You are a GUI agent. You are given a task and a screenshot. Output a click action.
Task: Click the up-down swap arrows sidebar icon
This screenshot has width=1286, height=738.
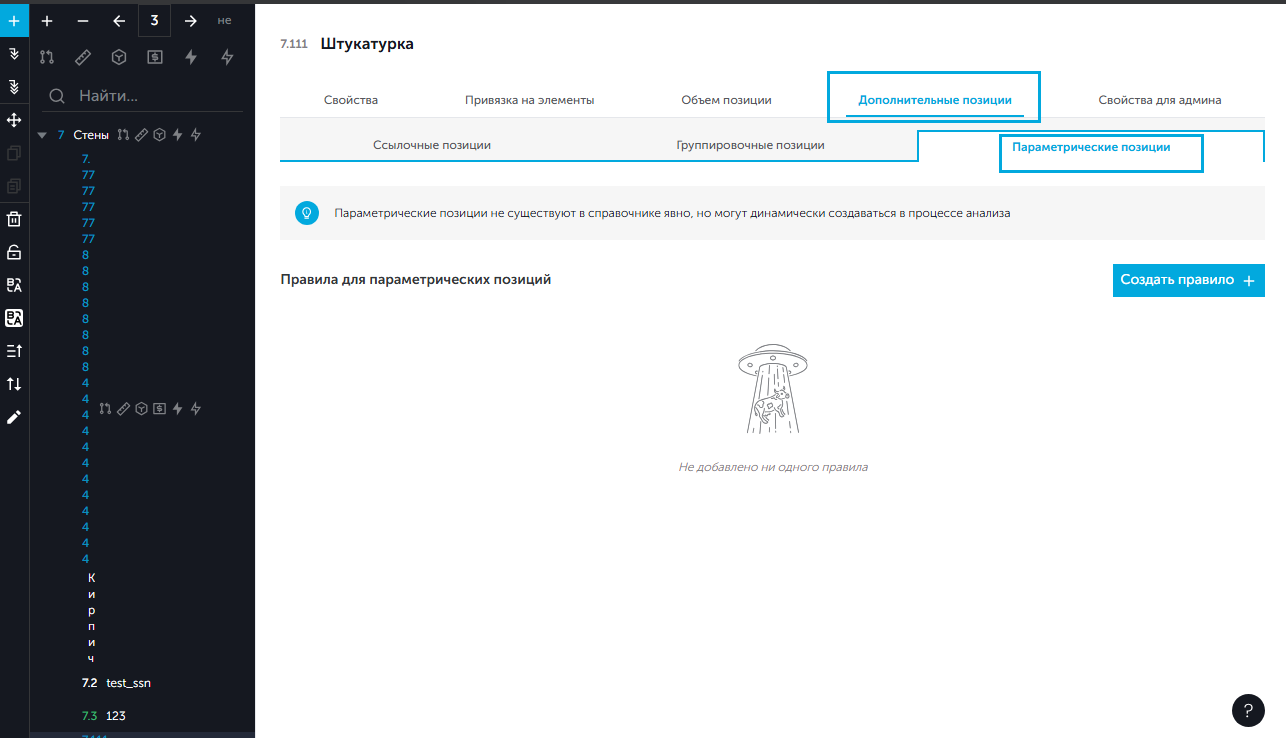[x=14, y=384]
